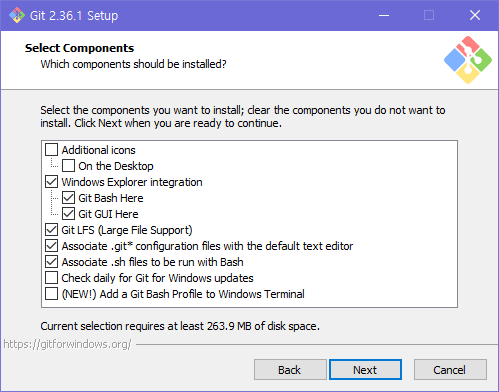
Task: Disable Git LFS (Large File Support)
Action: (51, 230)
